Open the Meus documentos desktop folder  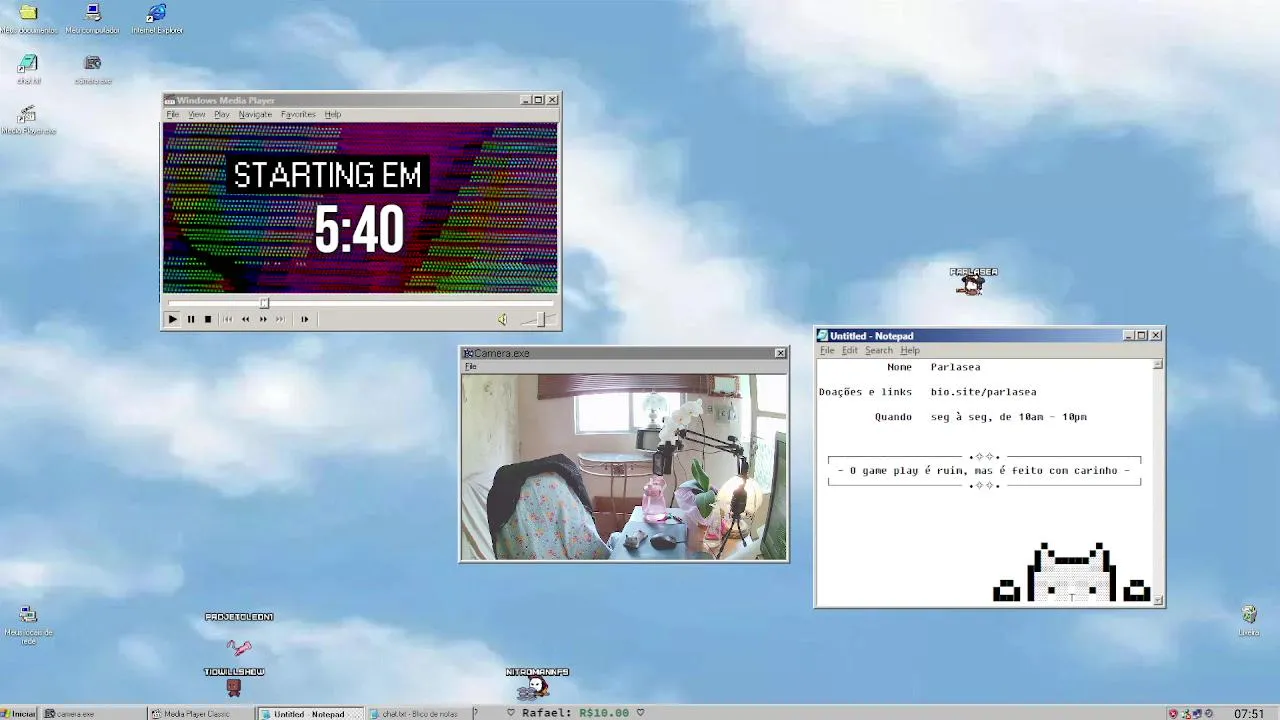click(x=28, y=18)
